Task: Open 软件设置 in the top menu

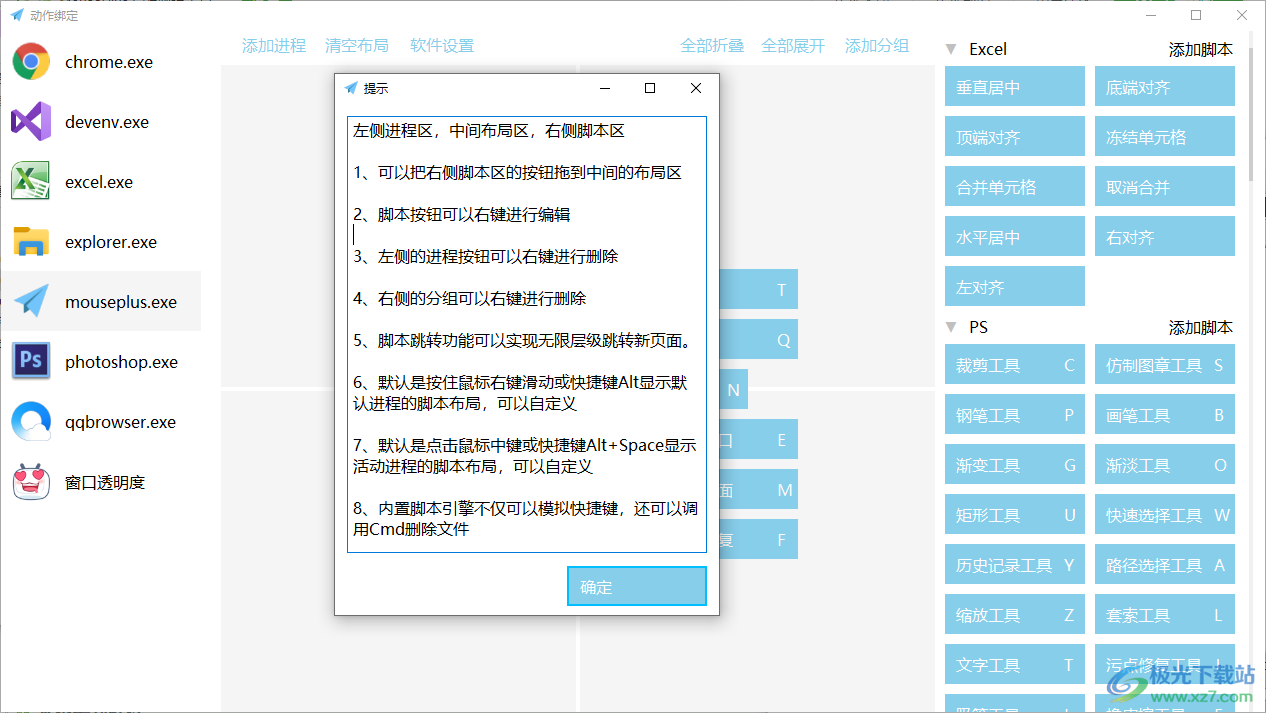Action: [x=442, y=46]
